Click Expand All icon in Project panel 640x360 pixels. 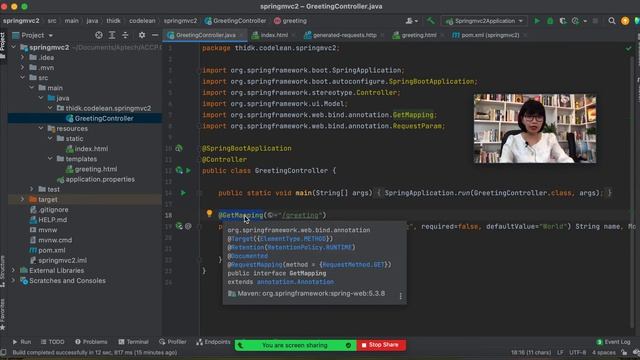112,35
